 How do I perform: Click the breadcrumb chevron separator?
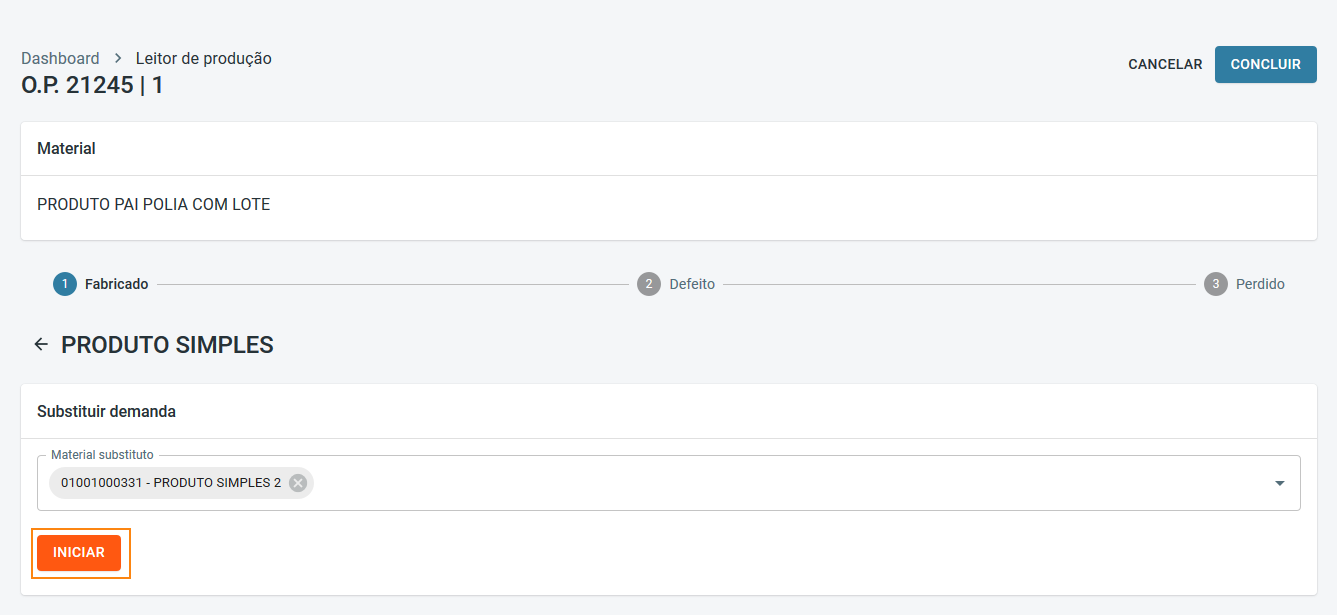(118, 59)
